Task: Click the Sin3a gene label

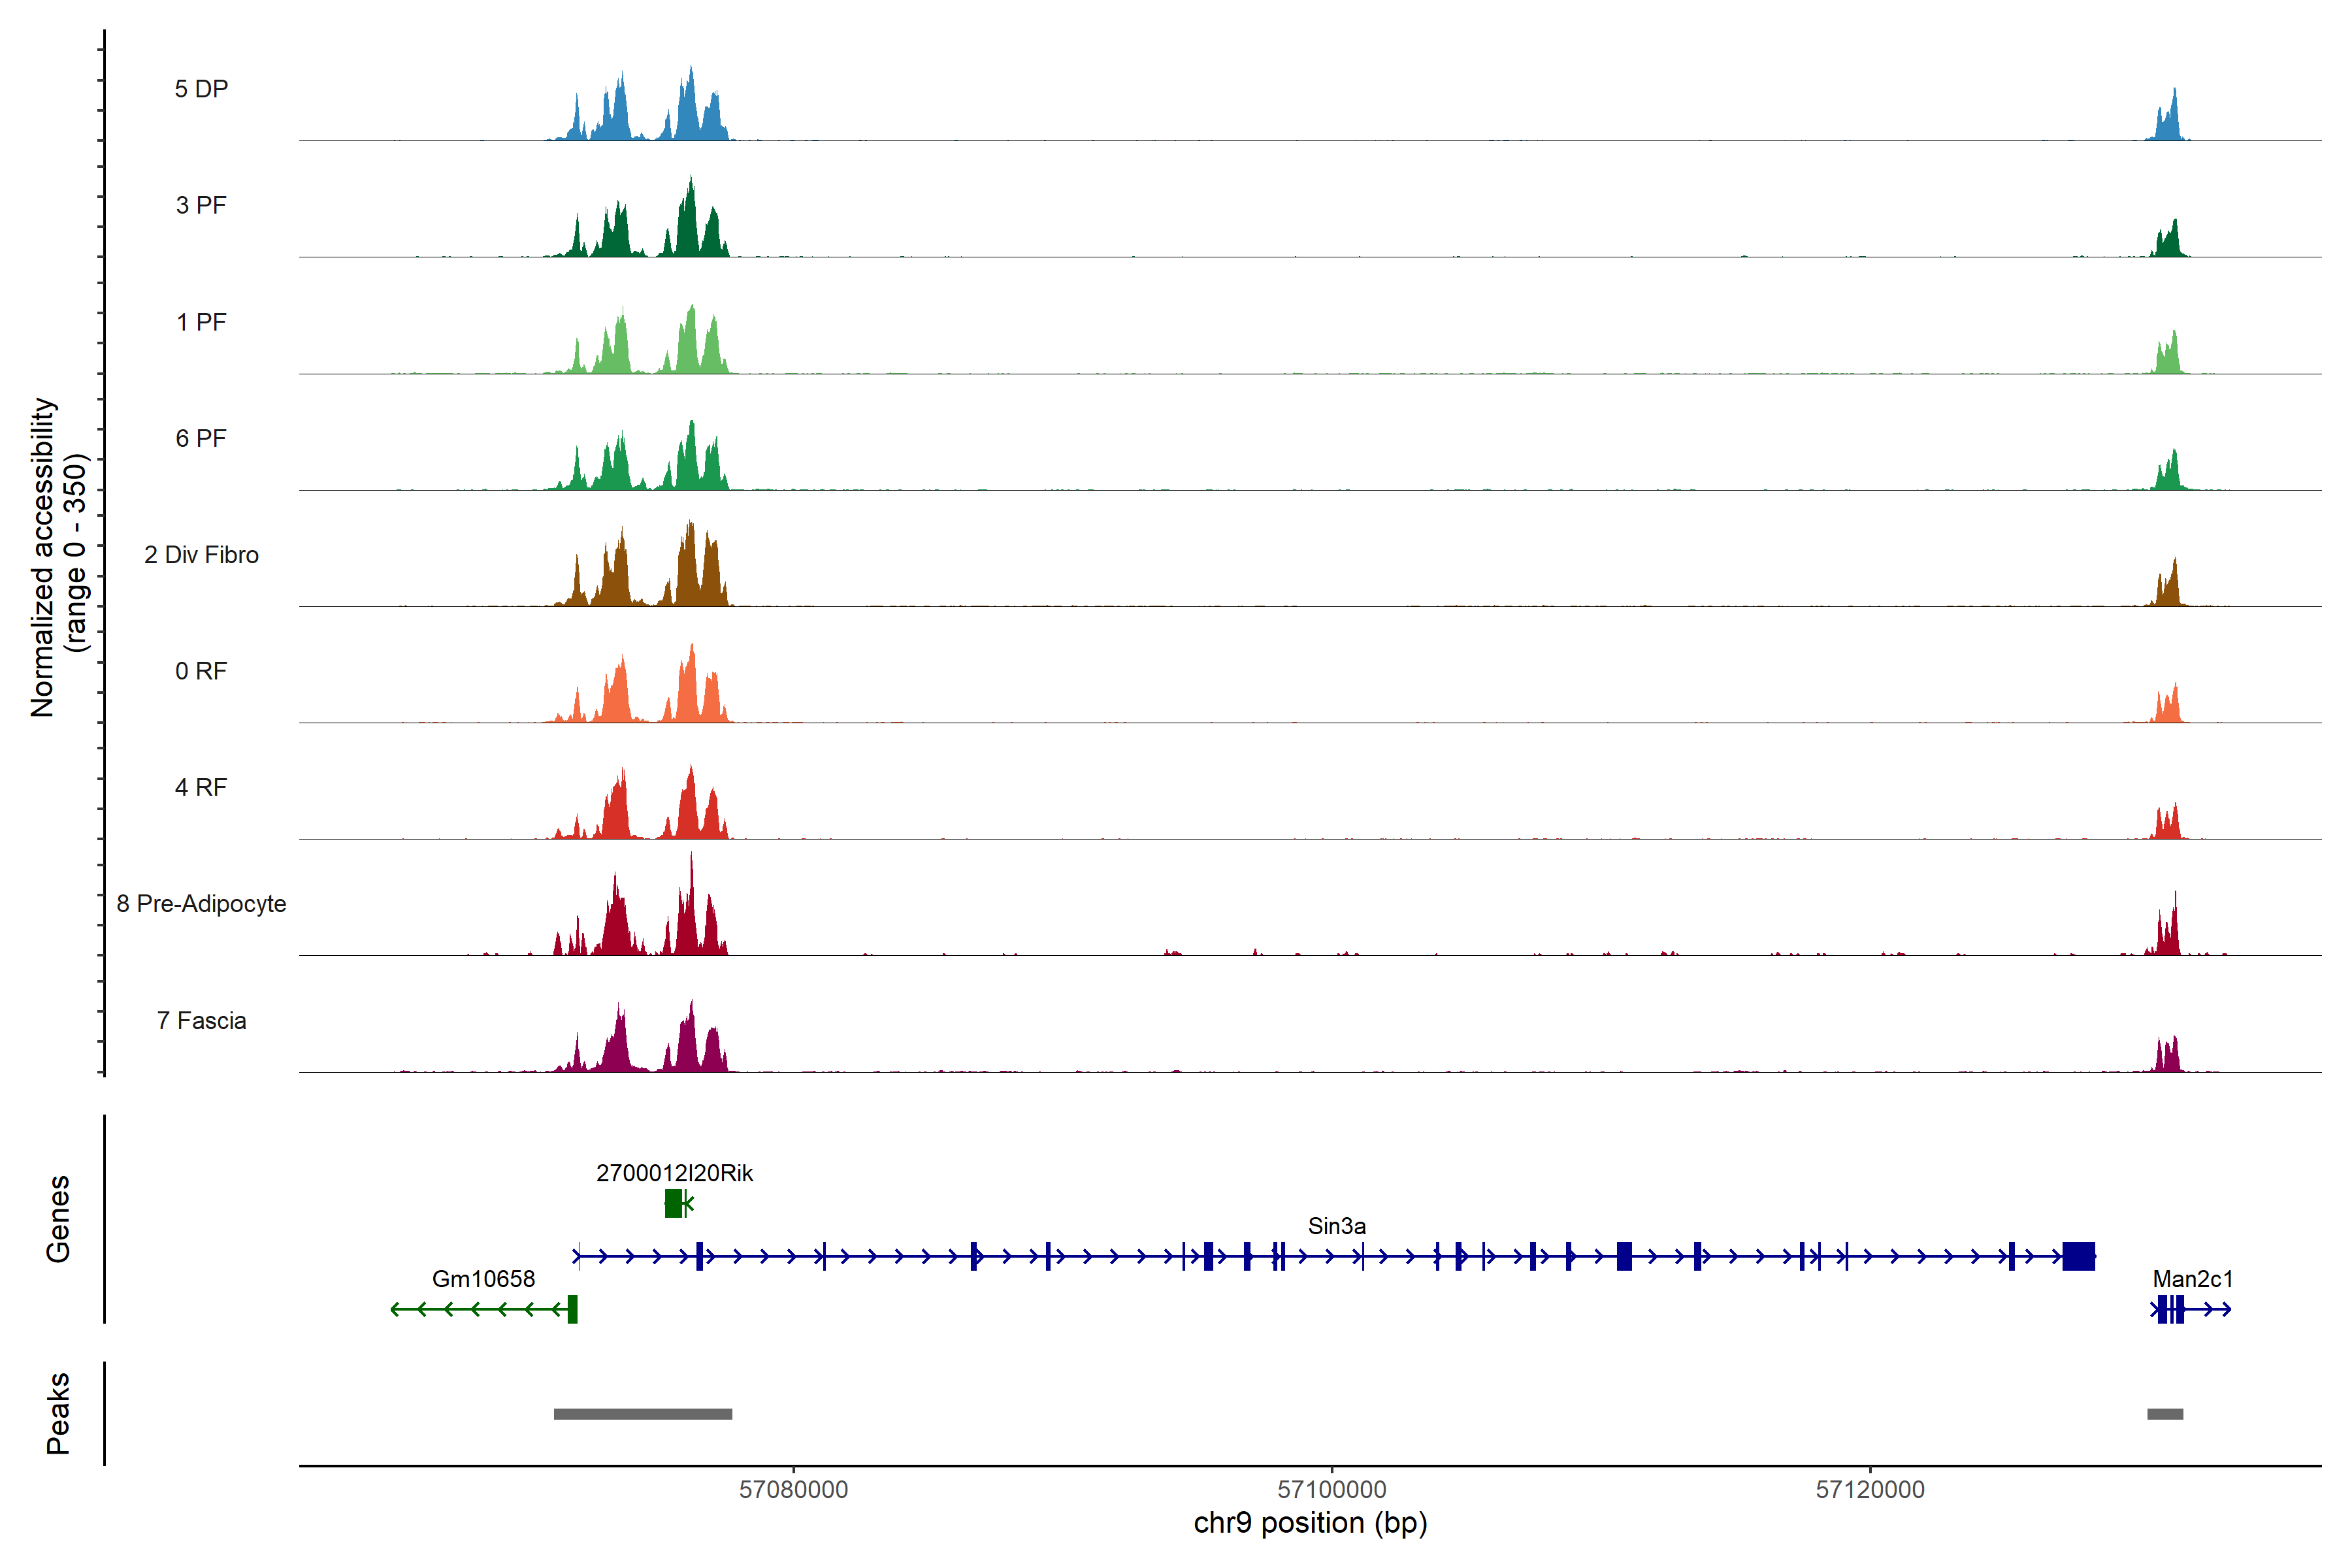Action: click(1336, 1226)
